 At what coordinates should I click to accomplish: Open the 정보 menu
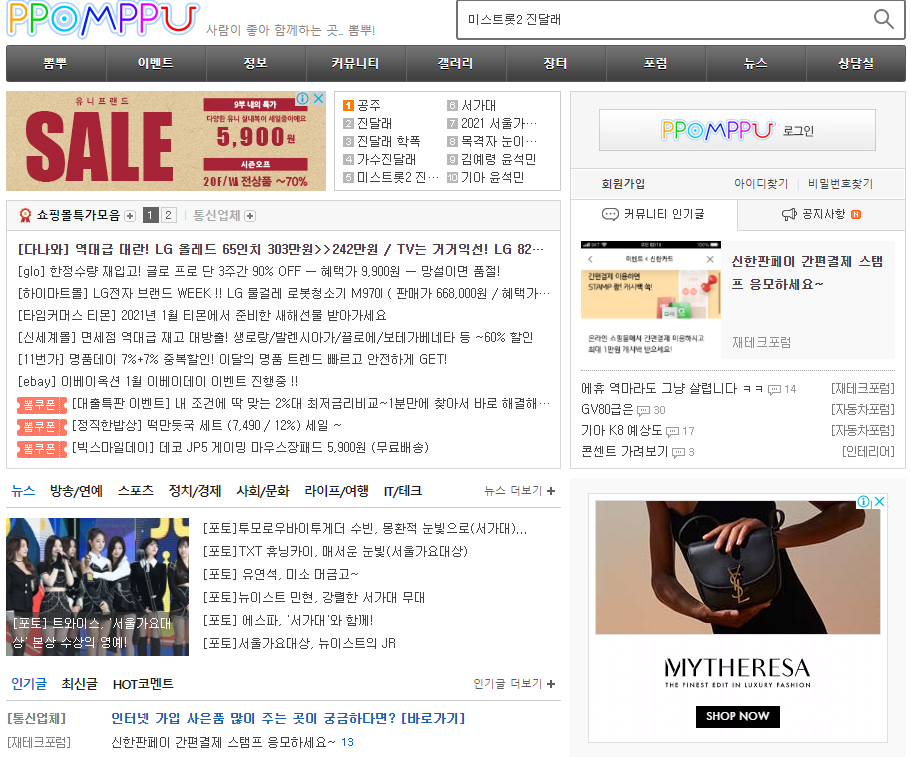coord(256,63)
